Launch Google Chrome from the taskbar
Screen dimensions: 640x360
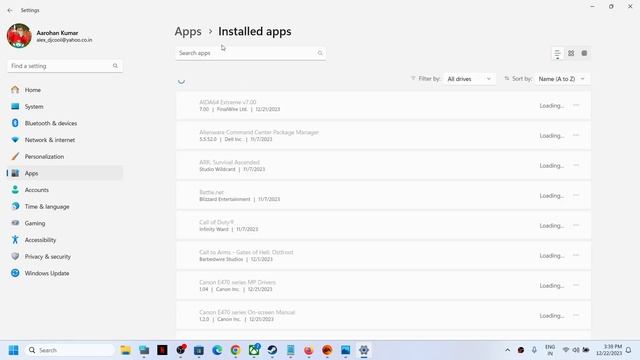tap(236, 350)
